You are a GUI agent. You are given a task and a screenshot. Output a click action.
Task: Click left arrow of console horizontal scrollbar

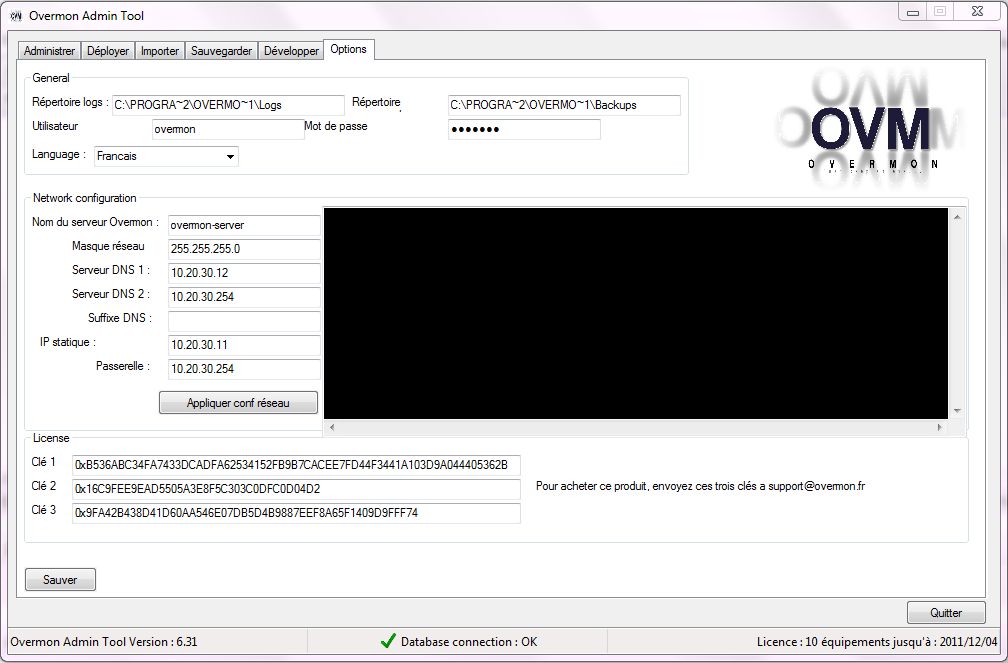coord(332,427)
